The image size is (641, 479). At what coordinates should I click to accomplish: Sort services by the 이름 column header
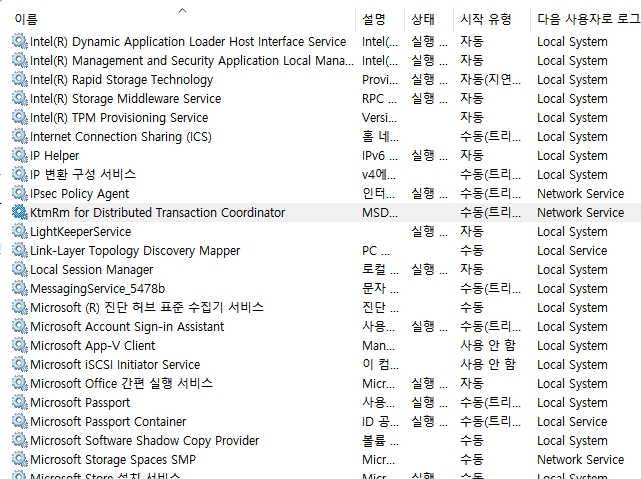[26, 19]
